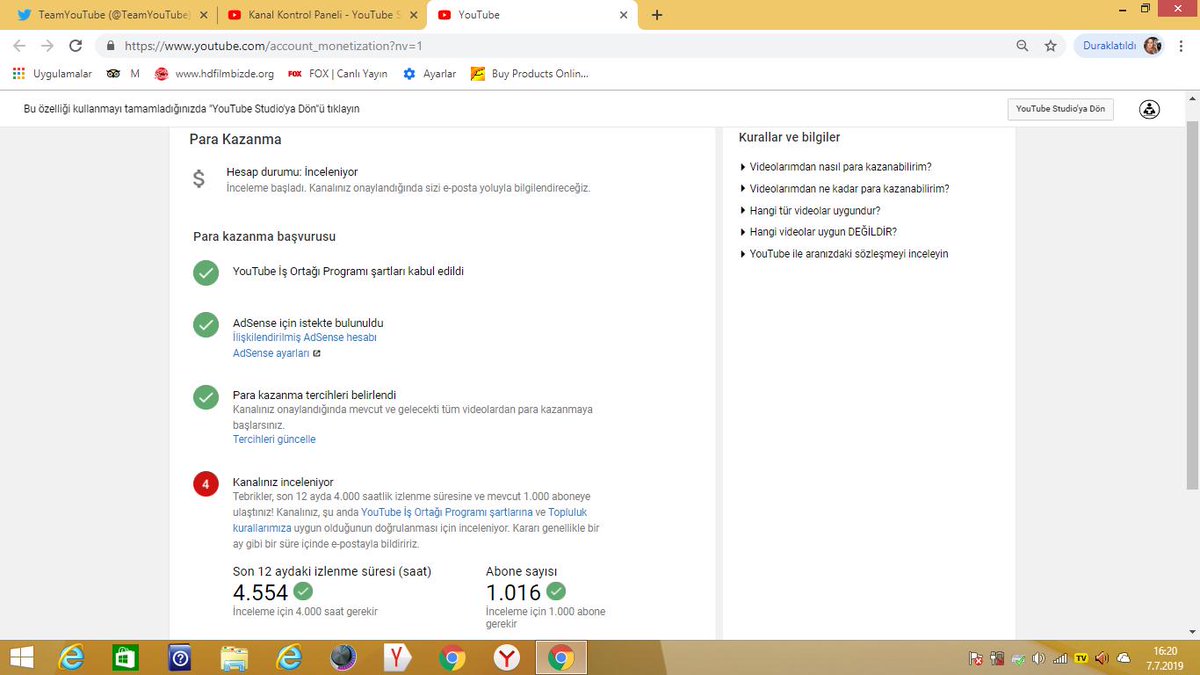Viewport: 1200px width, 675px height.
Task: View site info via padlock icon
Action: [109, 46]
